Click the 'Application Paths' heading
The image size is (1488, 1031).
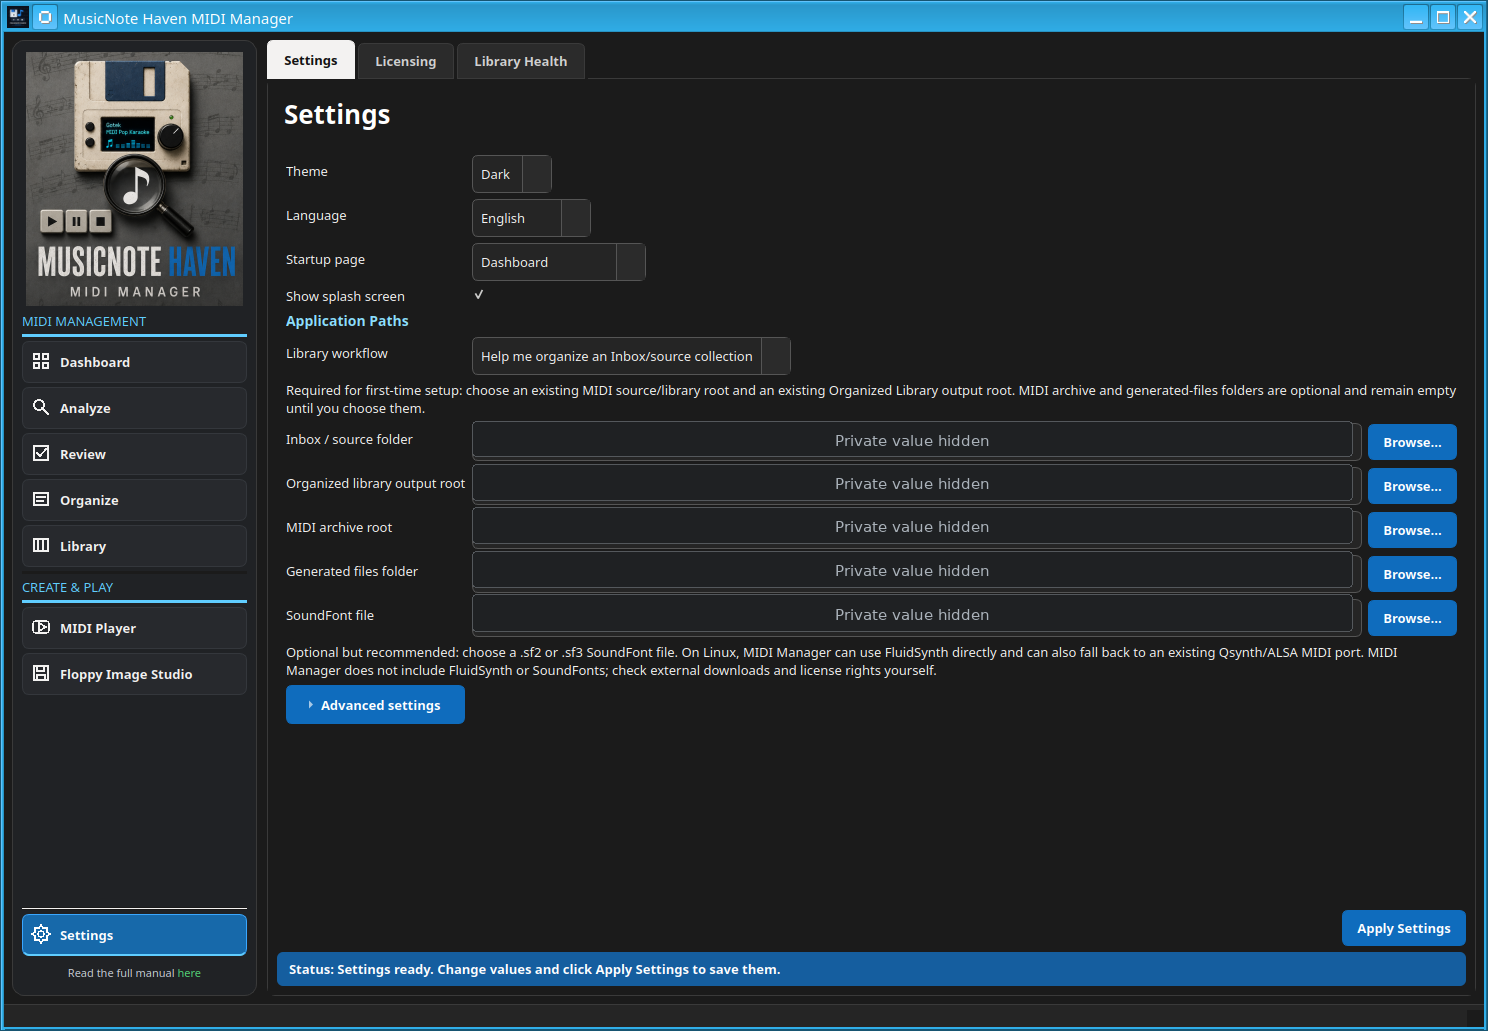(x=347, y=321)
